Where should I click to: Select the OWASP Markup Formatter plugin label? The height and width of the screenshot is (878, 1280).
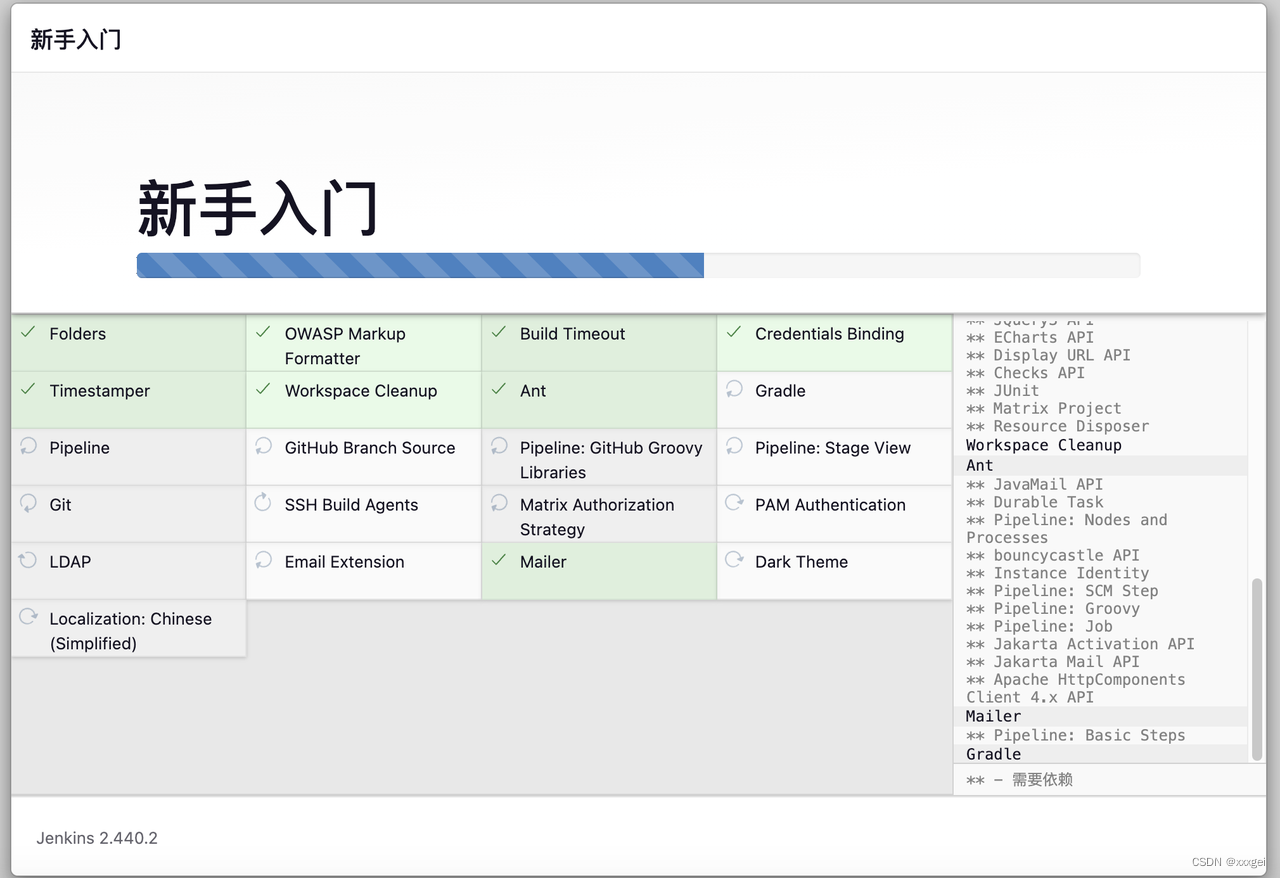coord(345,346)
